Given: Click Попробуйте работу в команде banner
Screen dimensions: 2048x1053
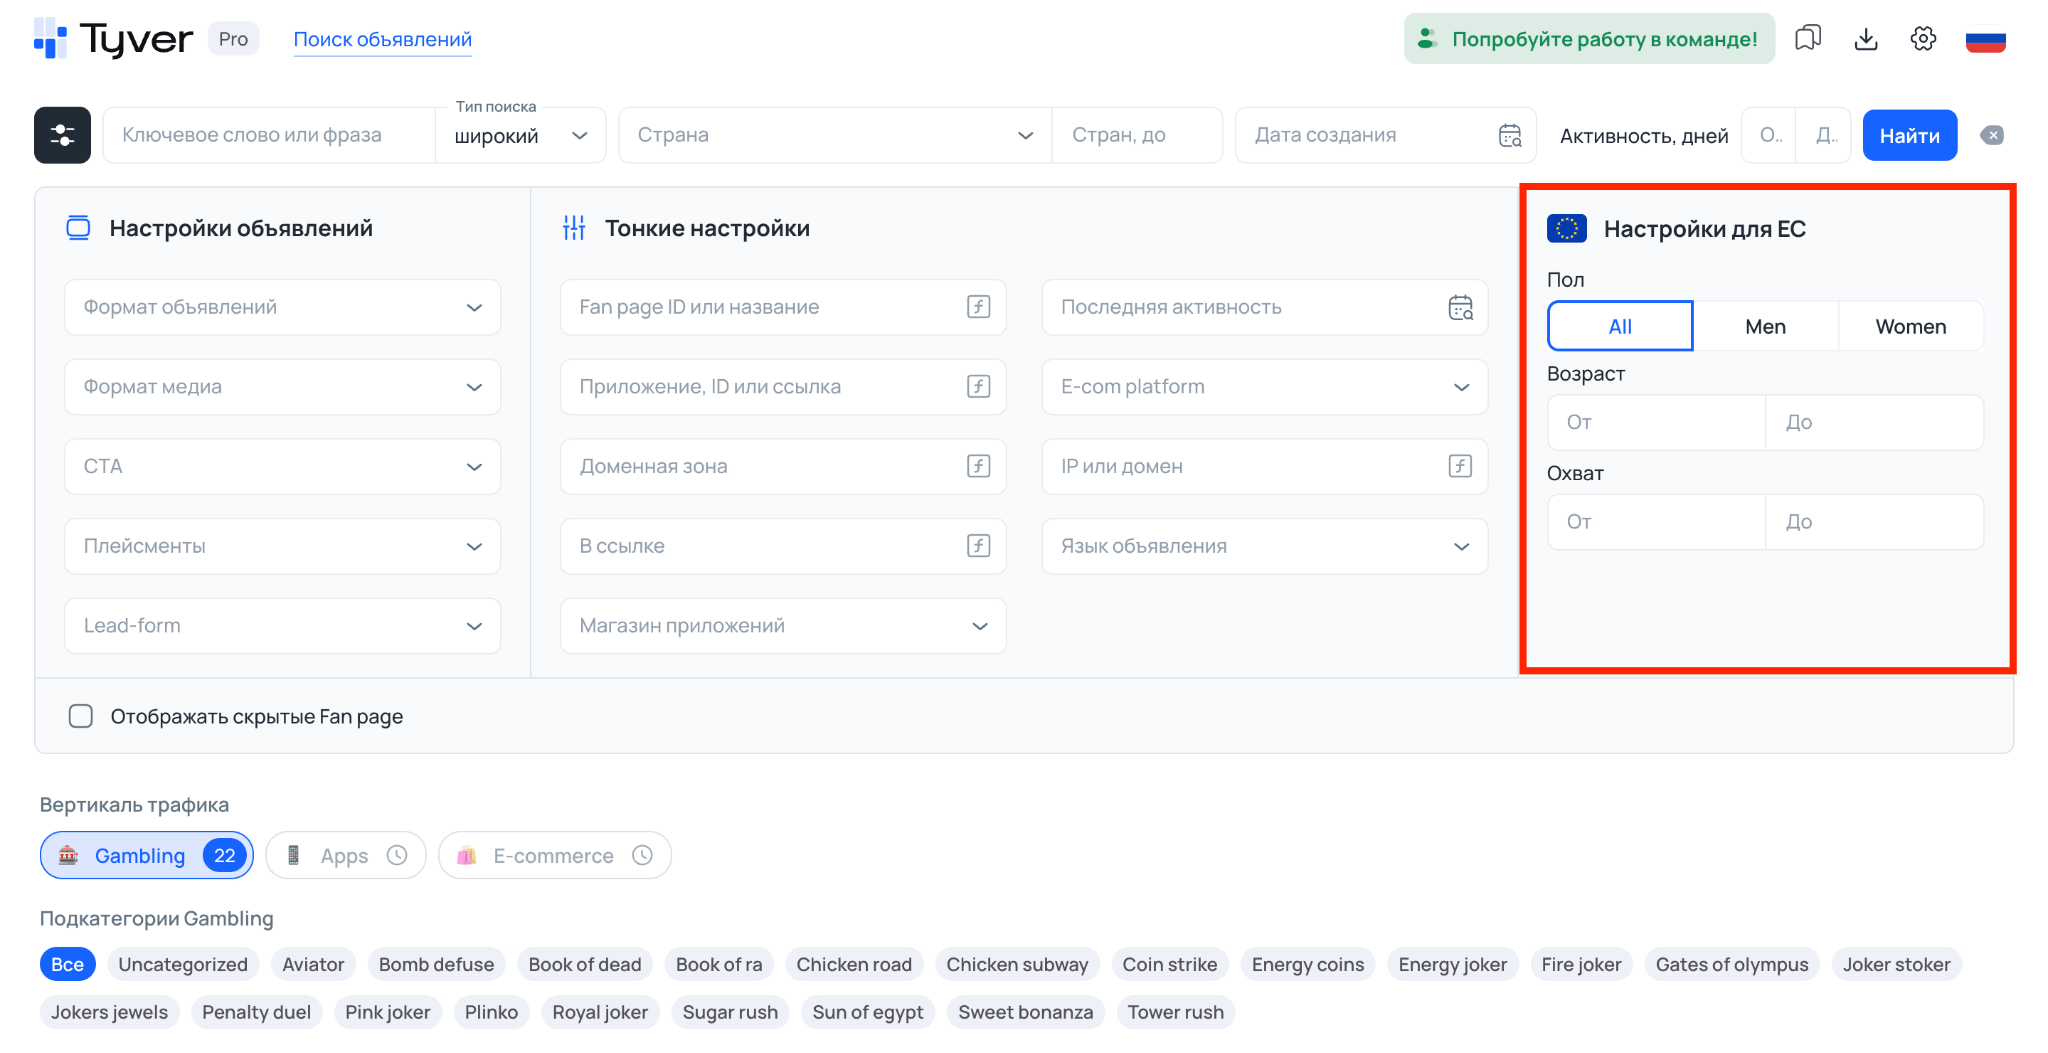Looking at the screenshot, I should 1589,39.
